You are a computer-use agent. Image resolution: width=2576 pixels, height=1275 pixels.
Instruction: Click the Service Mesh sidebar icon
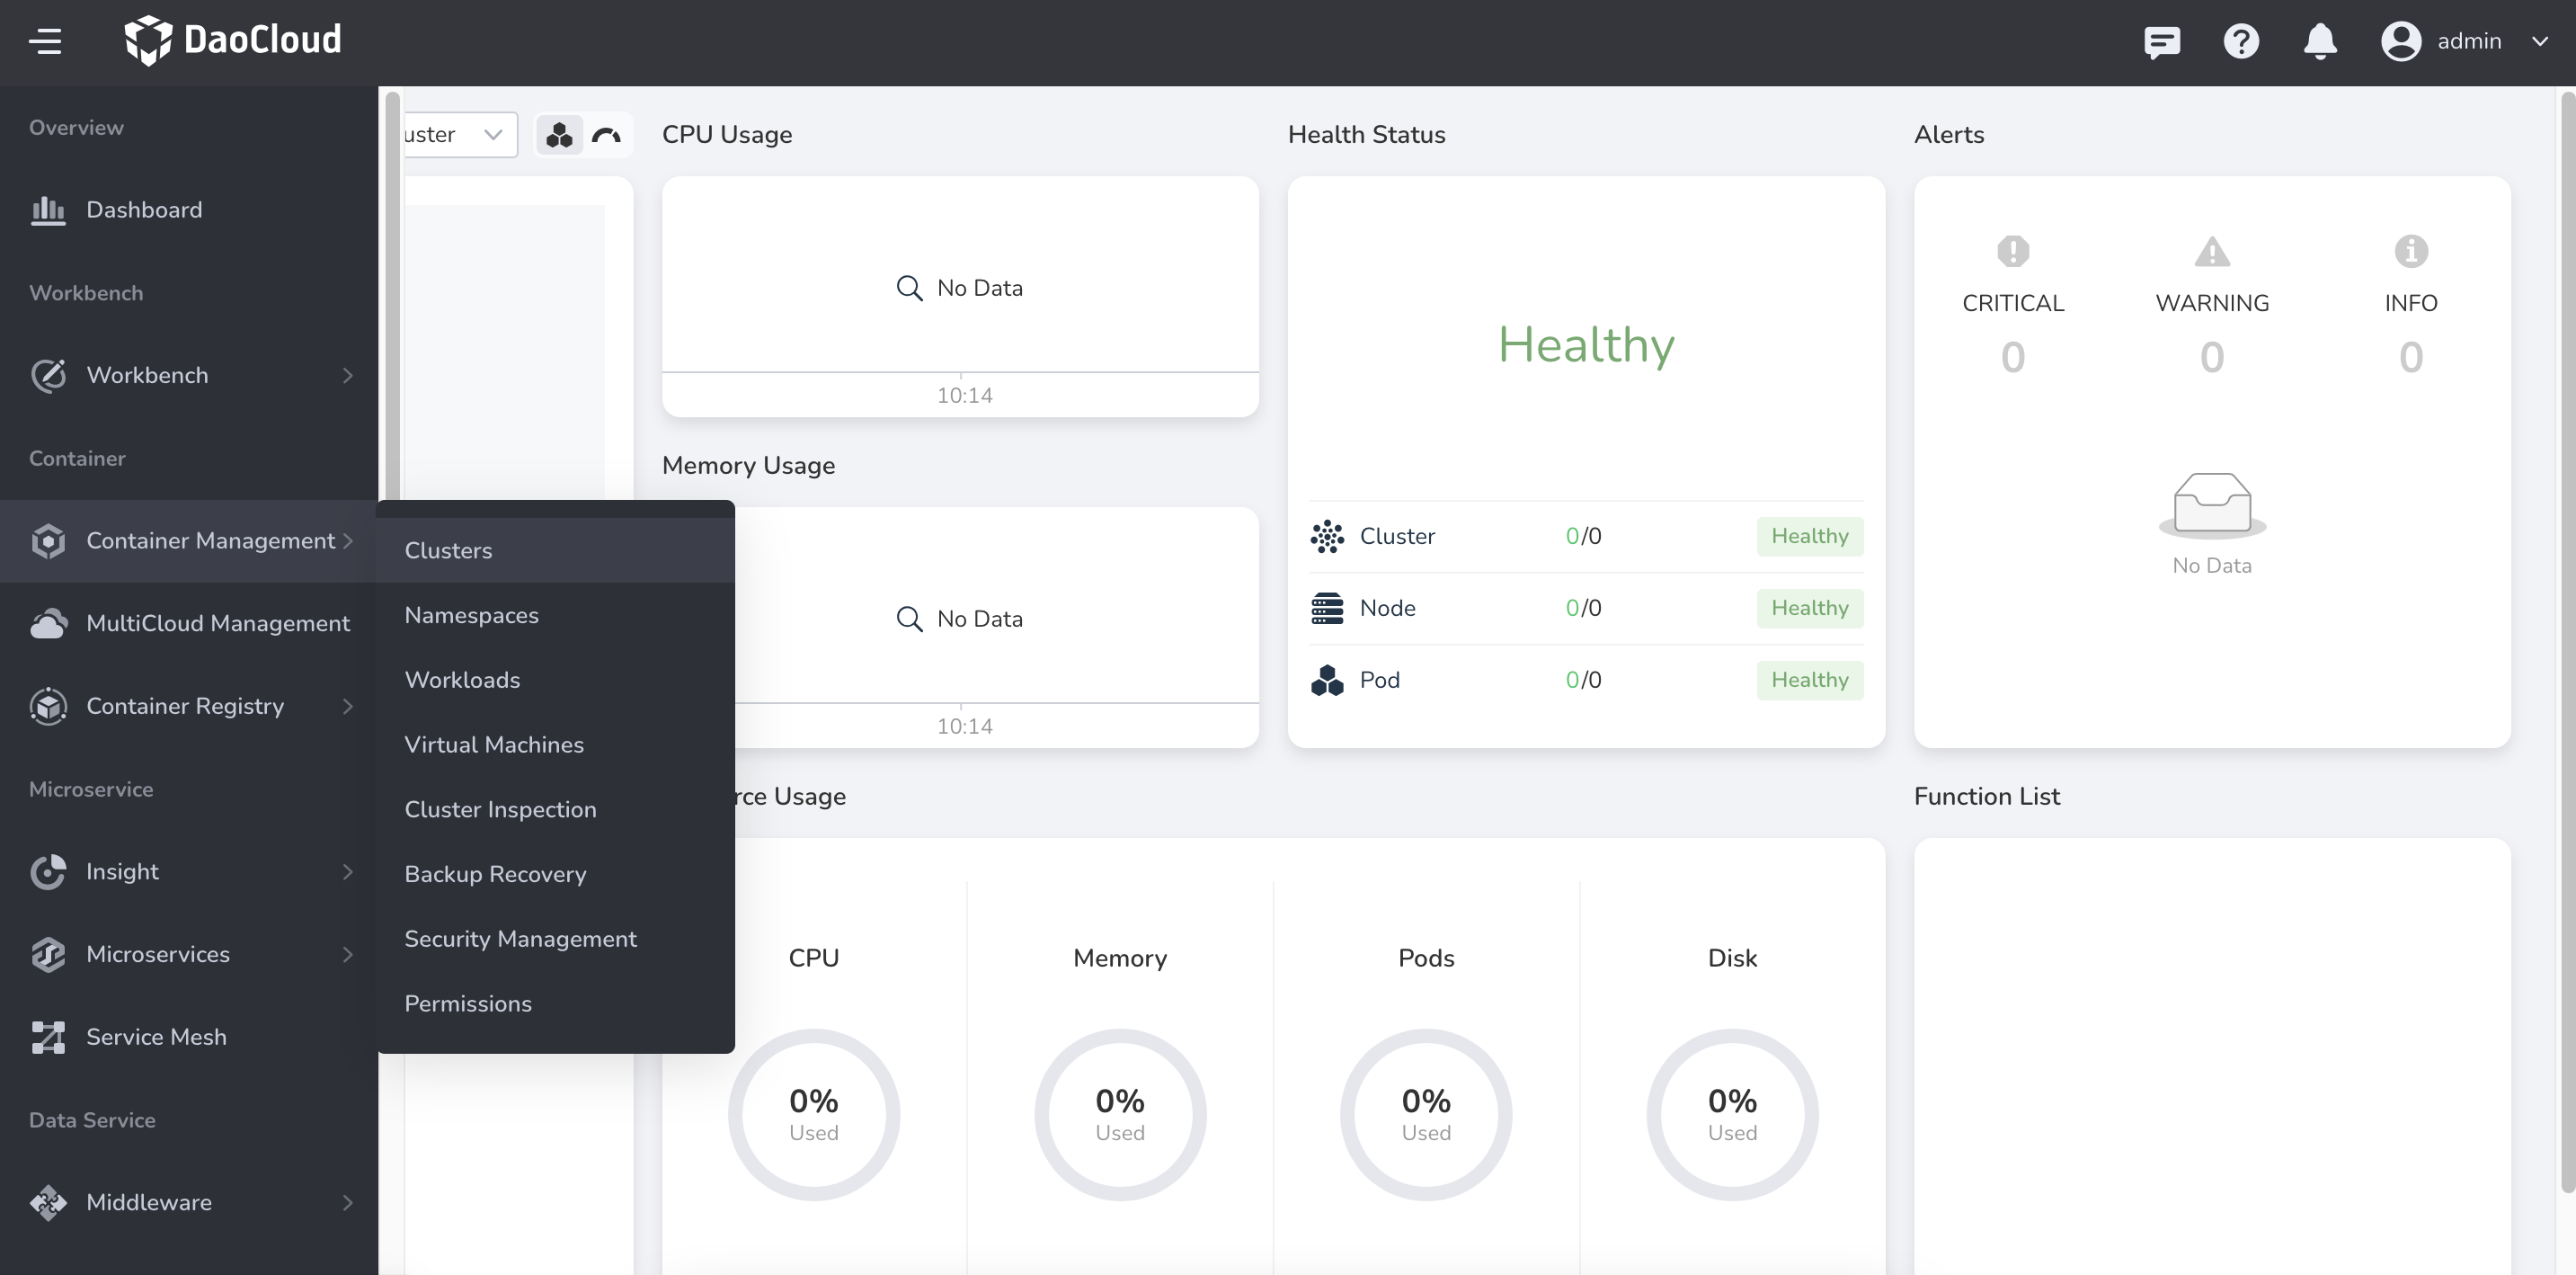[48, 1037]
